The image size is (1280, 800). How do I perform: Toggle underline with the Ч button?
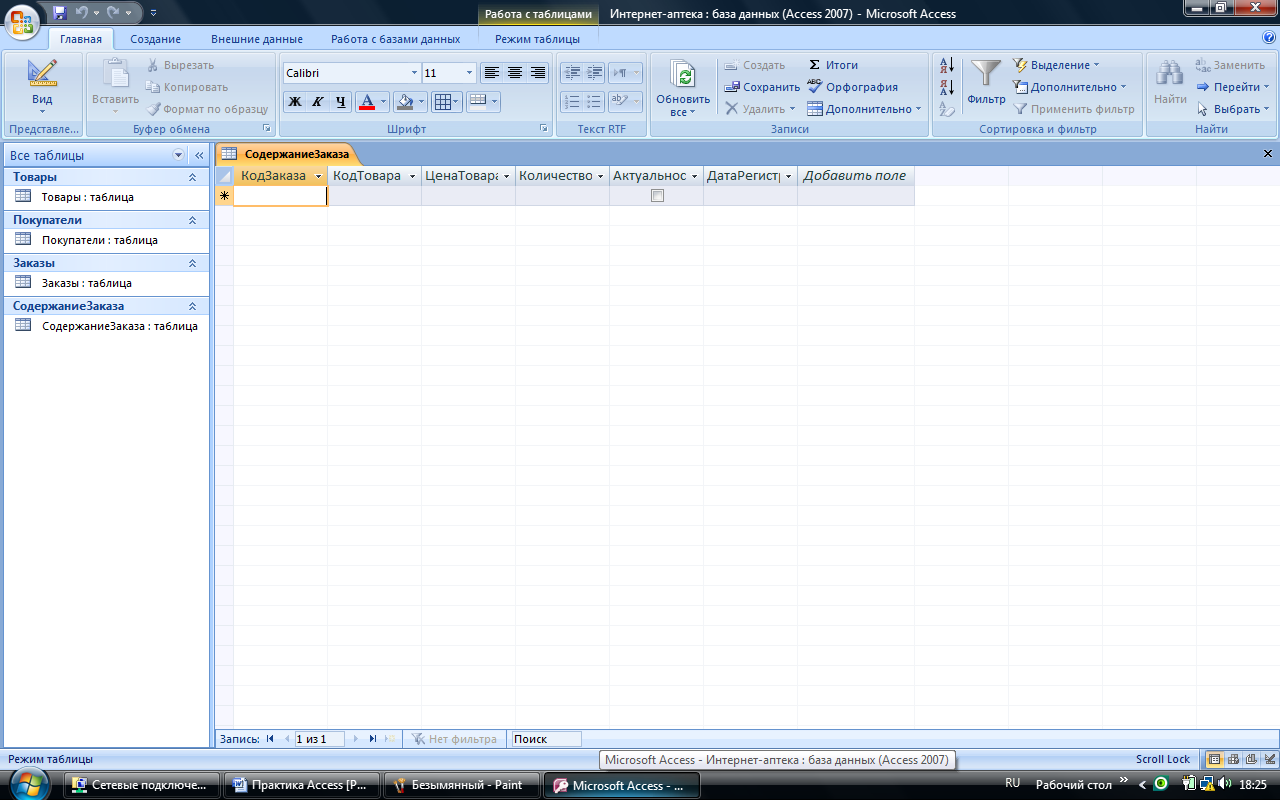[341, 101]
